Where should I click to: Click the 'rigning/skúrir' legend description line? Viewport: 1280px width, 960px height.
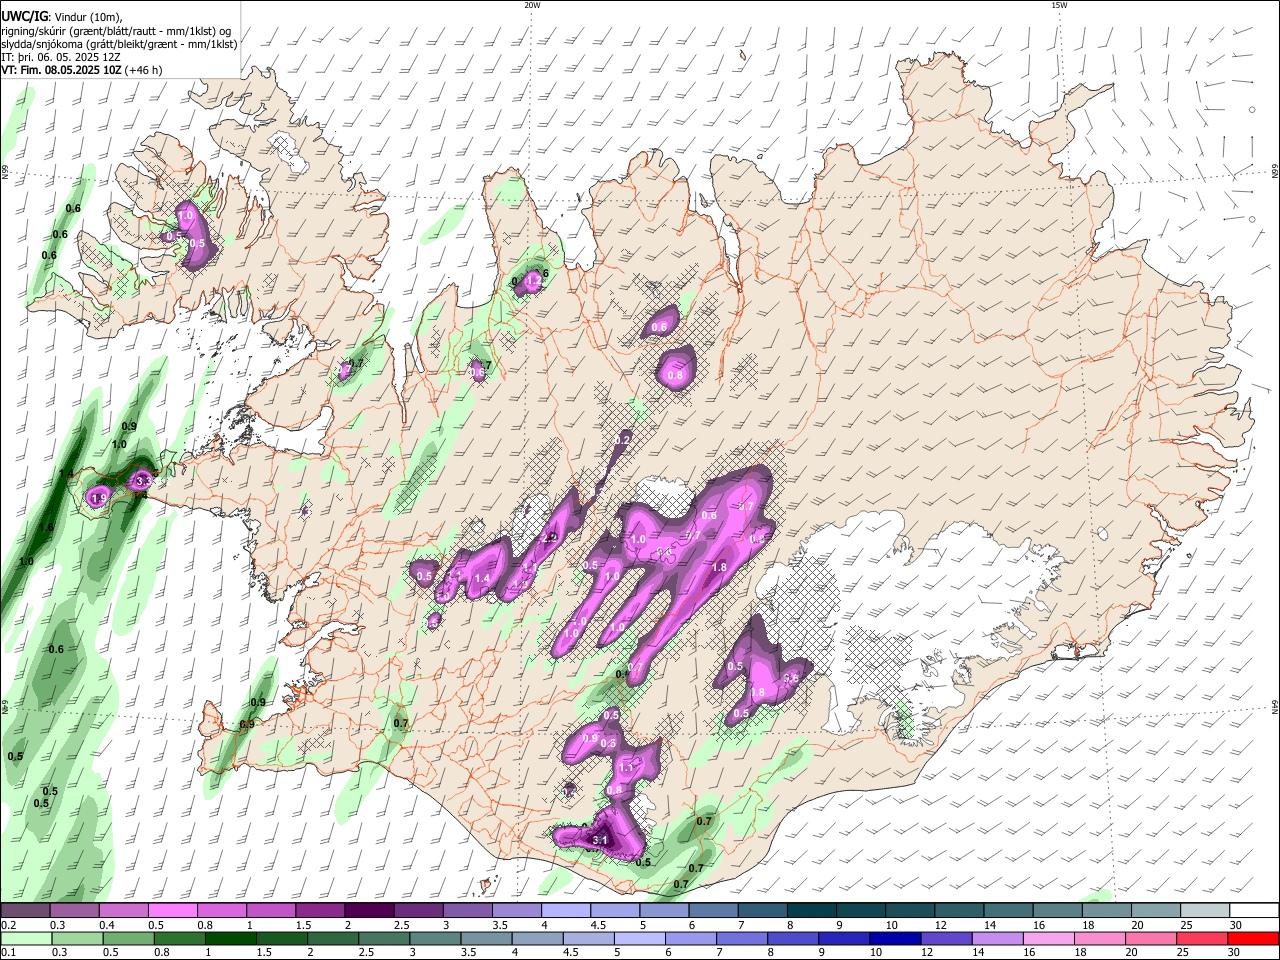(116, 30)
